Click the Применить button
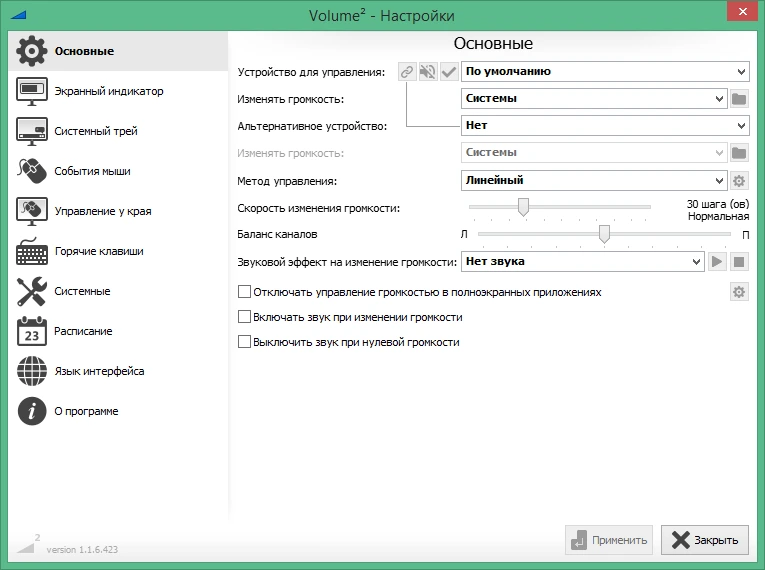Image resolution: width=765 pixels, height=570 pixels. (609, 540)
